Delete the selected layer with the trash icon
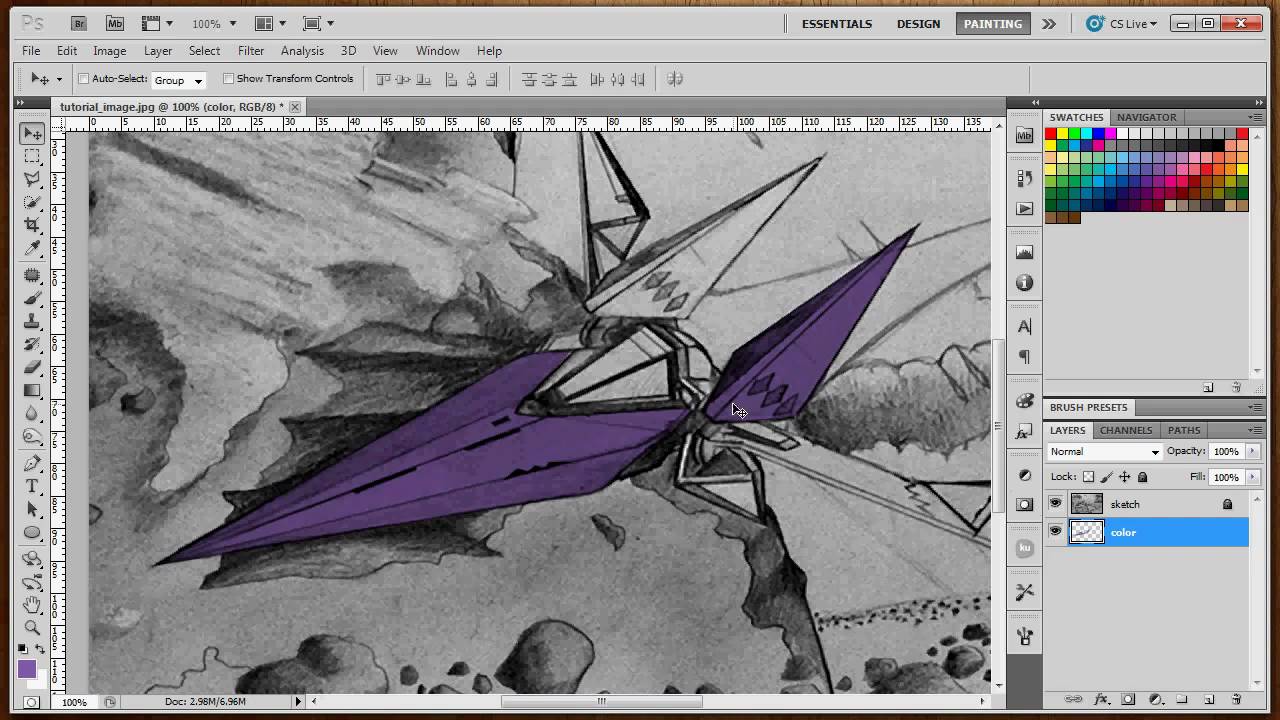The height and width of the screenshot is (720, 1280). pyautogui.click(x=1236, y=700)
